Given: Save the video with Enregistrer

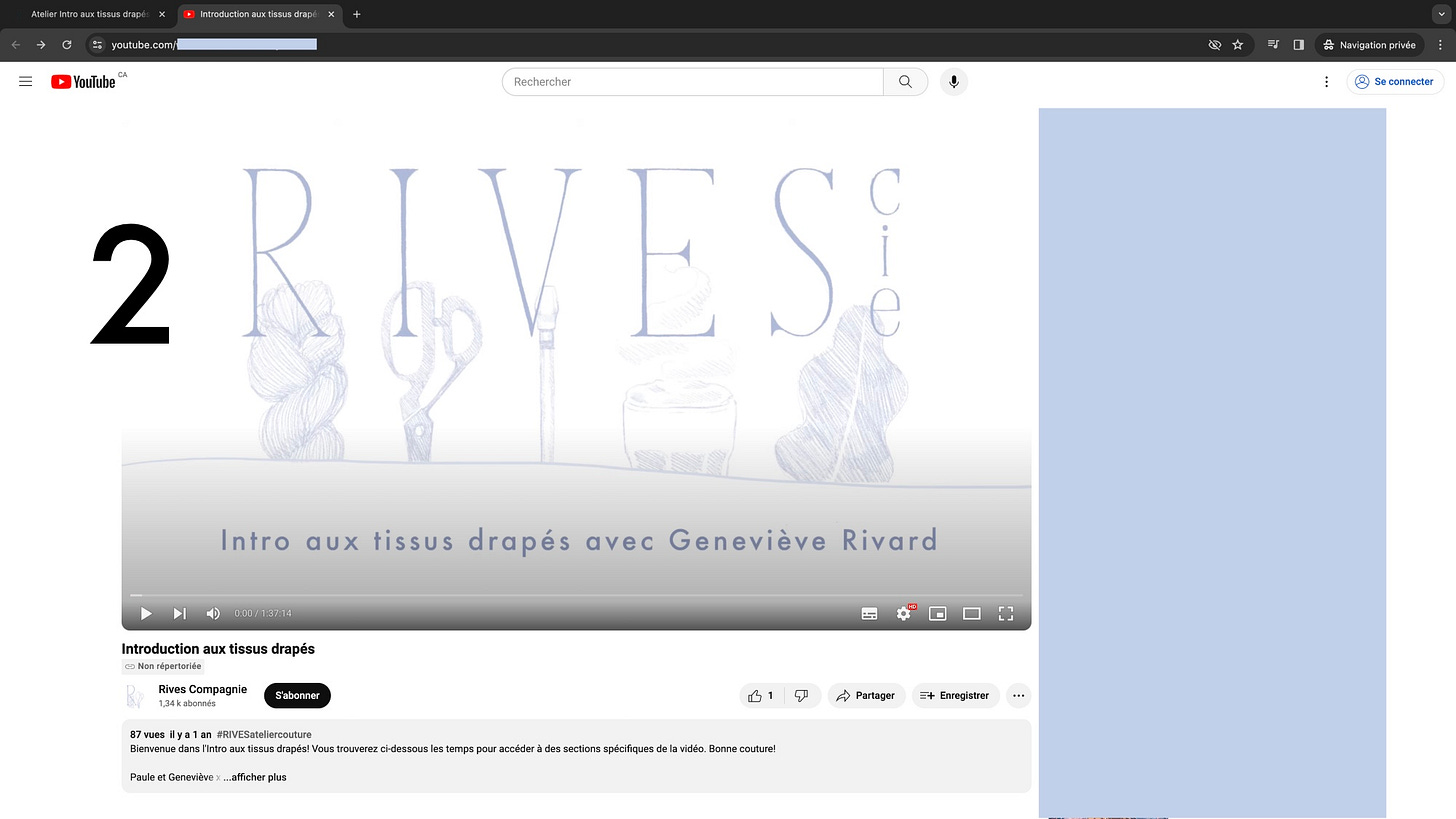Looking at the screenshot, I should click(955, 695).
